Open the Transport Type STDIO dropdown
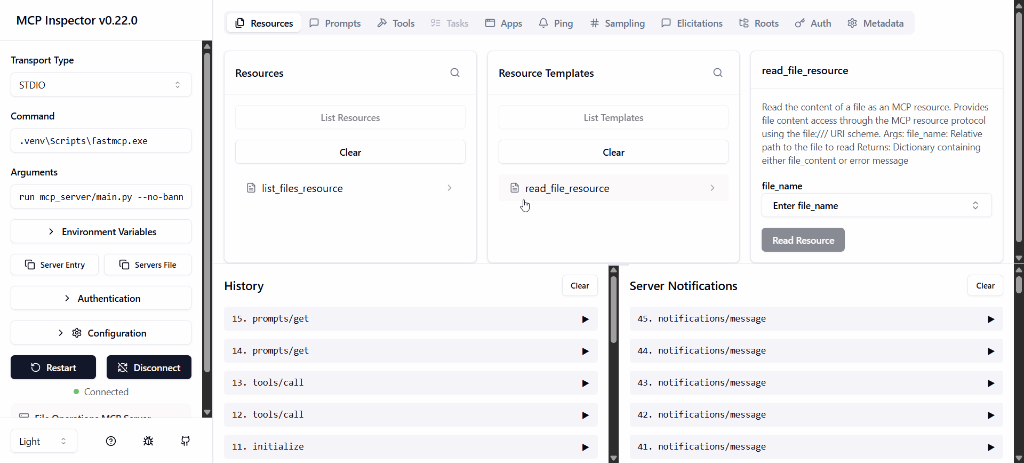Screen dimensions: 1024x463 click(x=101, y=85)
